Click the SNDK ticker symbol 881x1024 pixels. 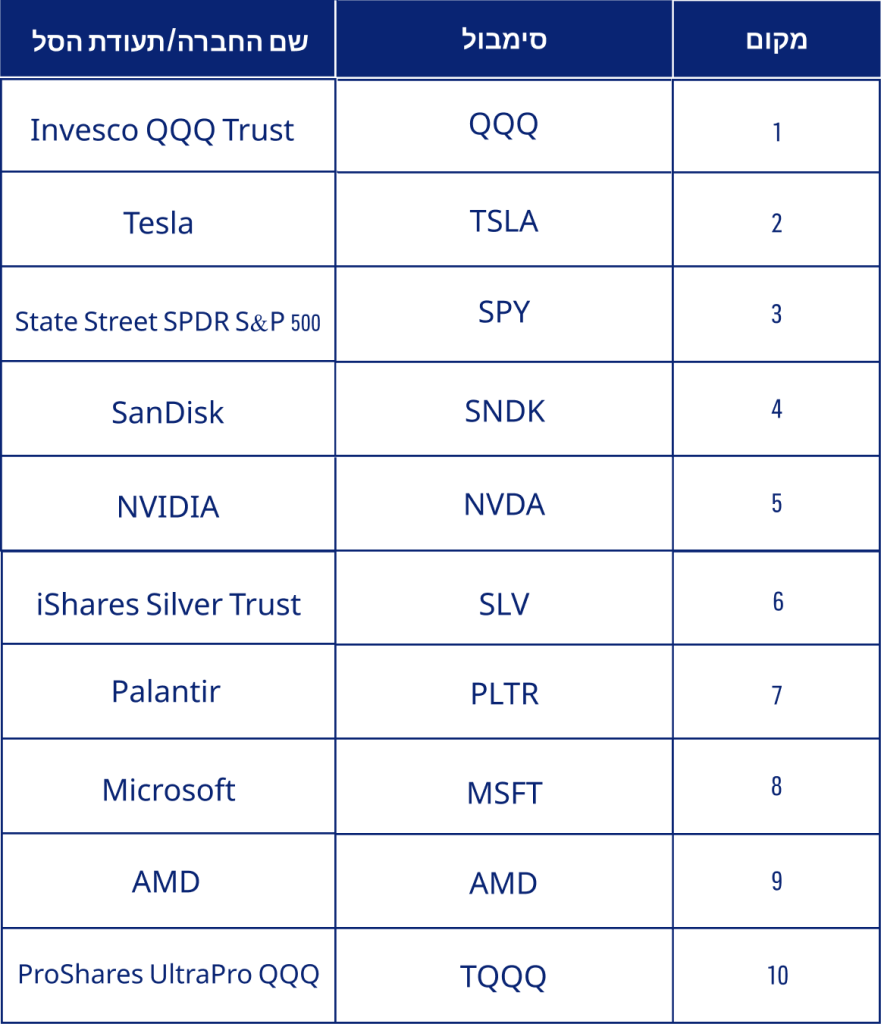pos(505,411)
